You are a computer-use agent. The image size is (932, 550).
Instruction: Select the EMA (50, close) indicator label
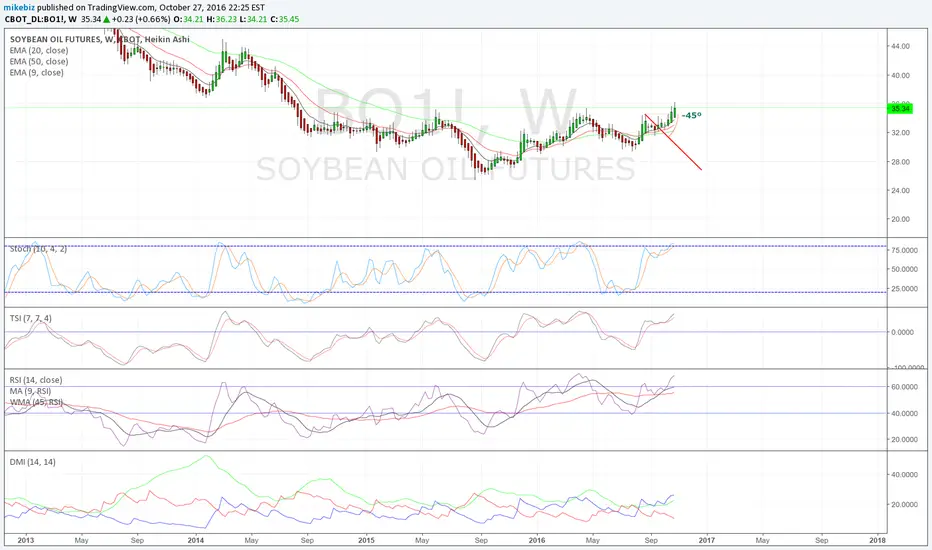pyautogui.click(x=39, y=61)
